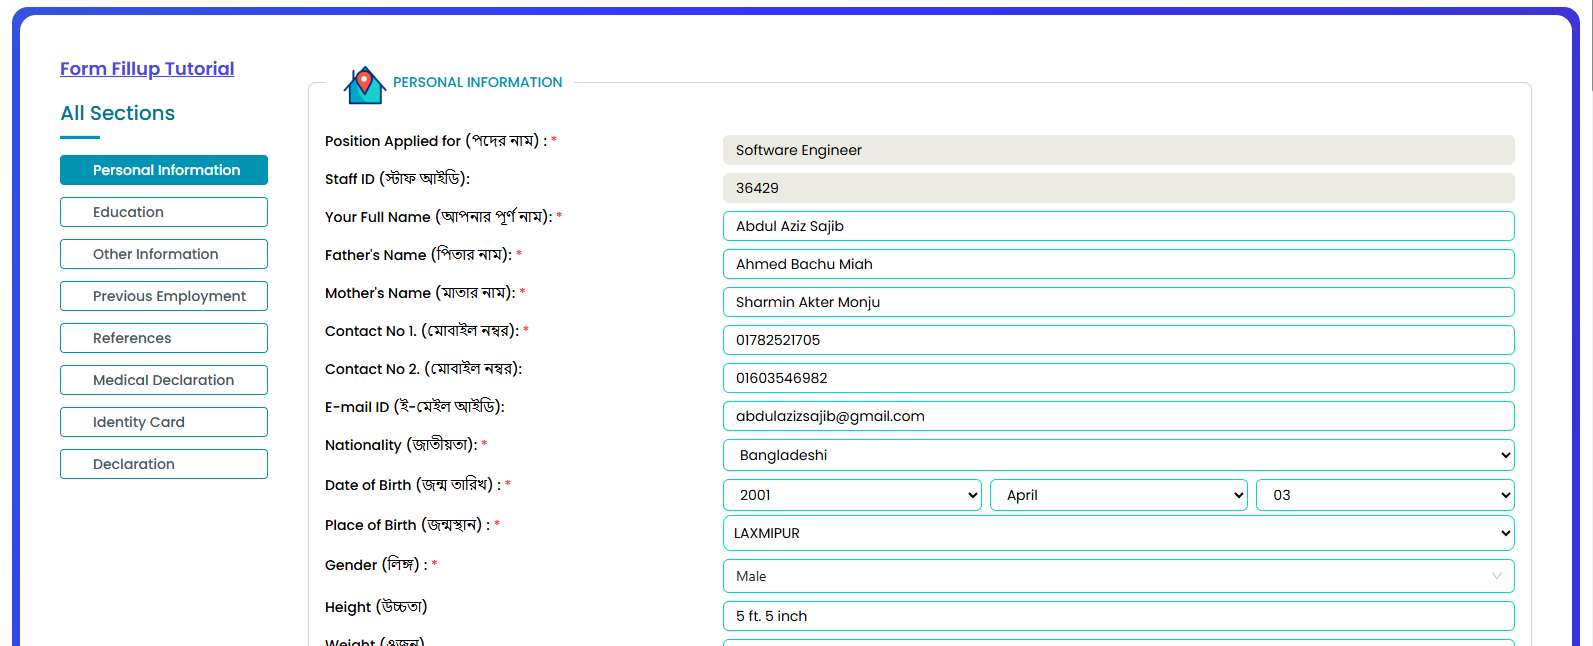Open the Form Fillup Tutorial link
The height and width of the screenshot is (646, 1593).
147,69
